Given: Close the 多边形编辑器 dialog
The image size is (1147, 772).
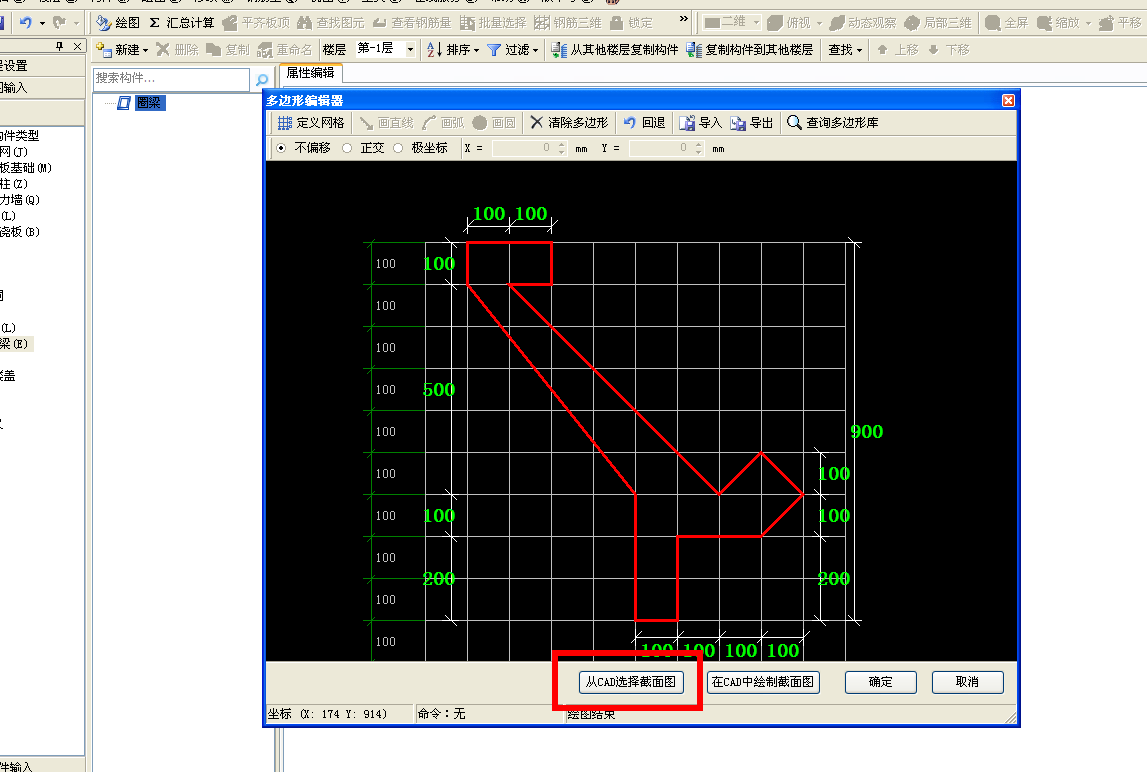Looking at the screenshot, I should point(1008,100).
